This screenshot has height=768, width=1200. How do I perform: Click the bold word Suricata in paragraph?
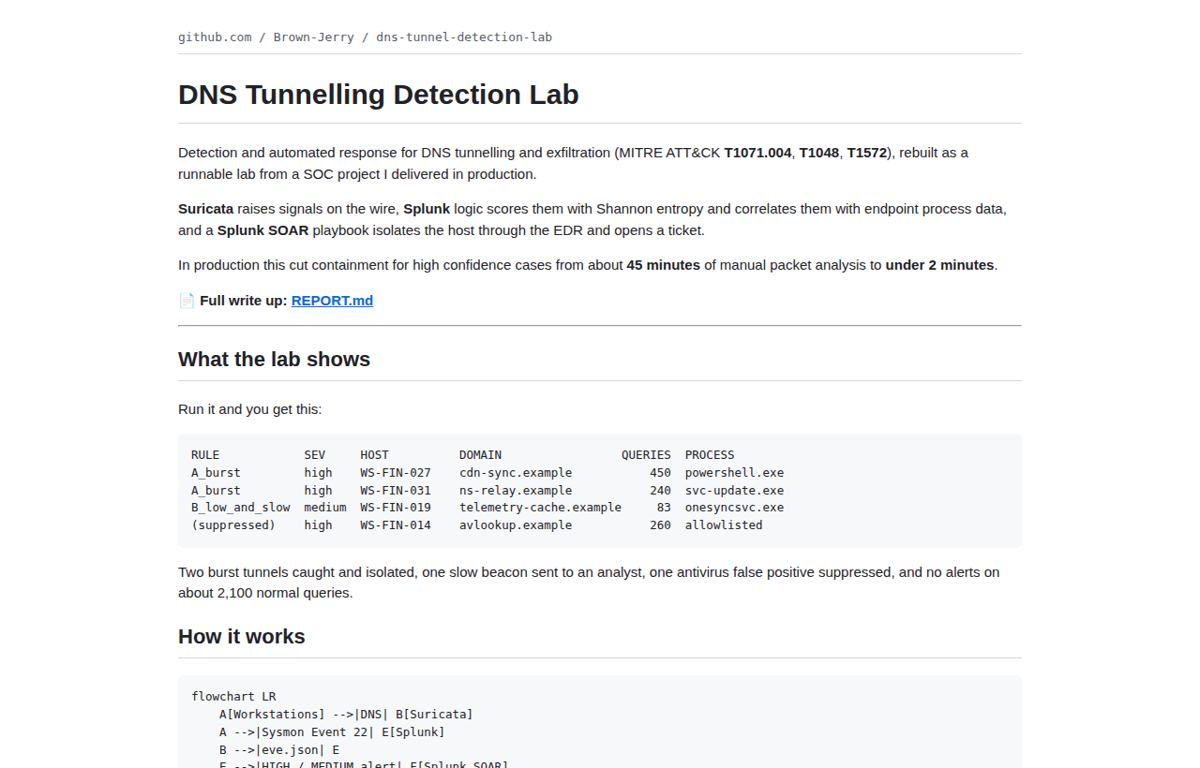coord(205,209)
